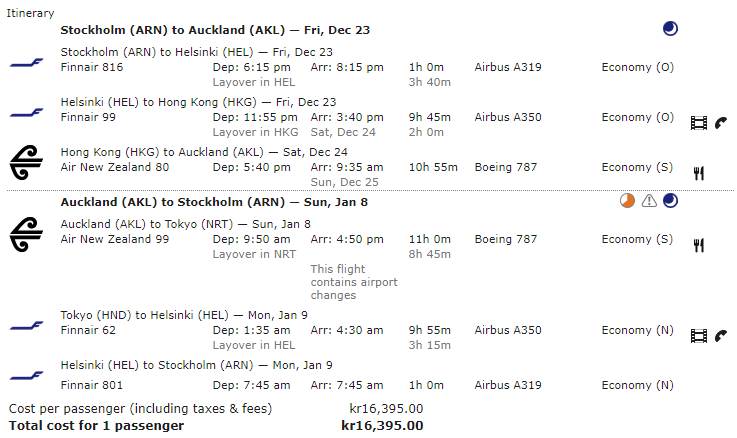
Task: Click the orange long-layover clock icon
Action: (627, 201)
